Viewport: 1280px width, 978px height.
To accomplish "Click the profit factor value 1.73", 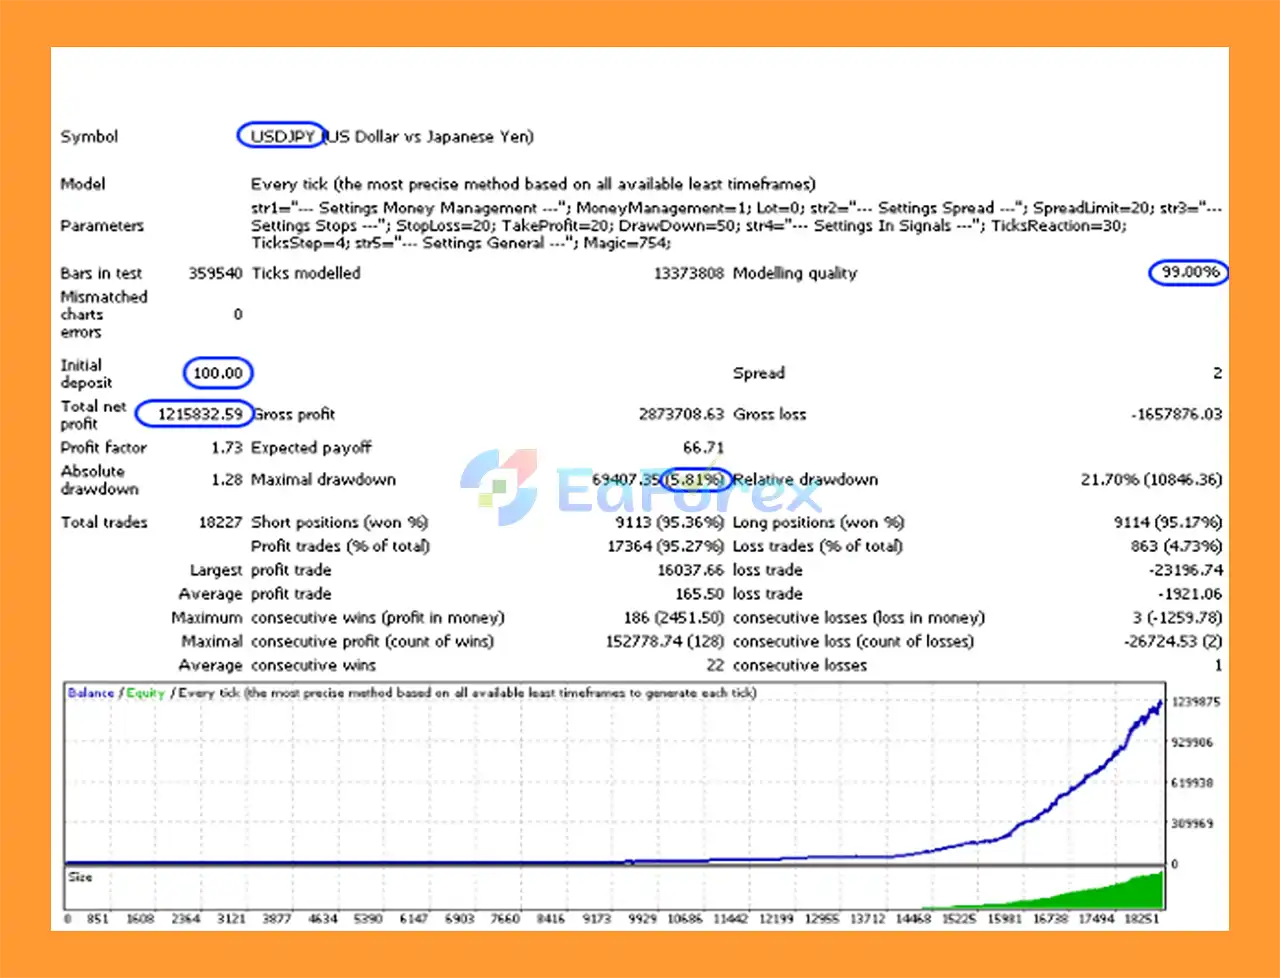I will (227, 447).
